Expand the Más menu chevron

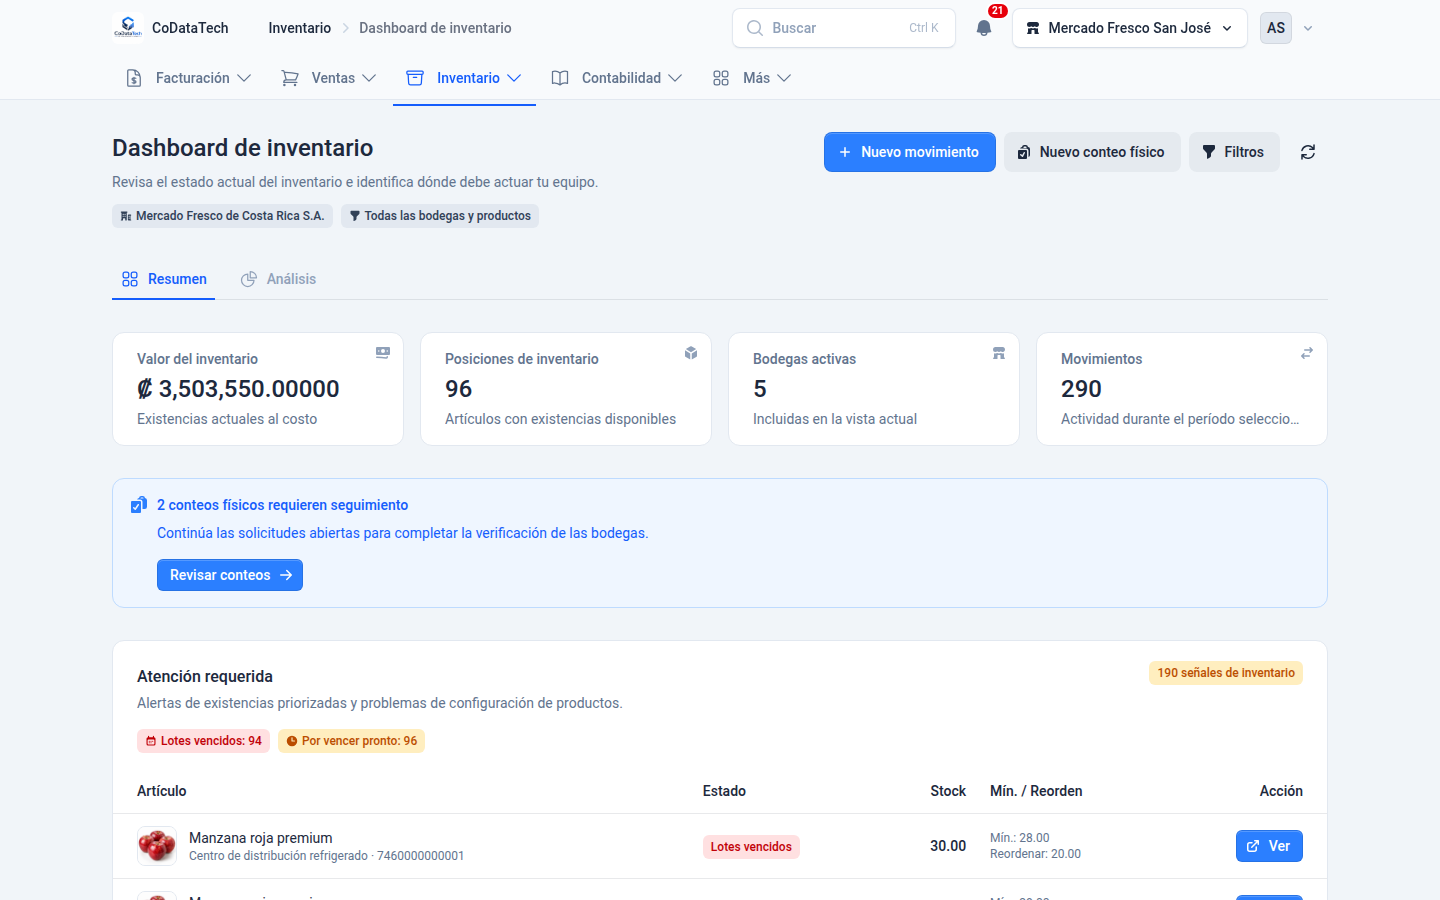coord(784,78)
